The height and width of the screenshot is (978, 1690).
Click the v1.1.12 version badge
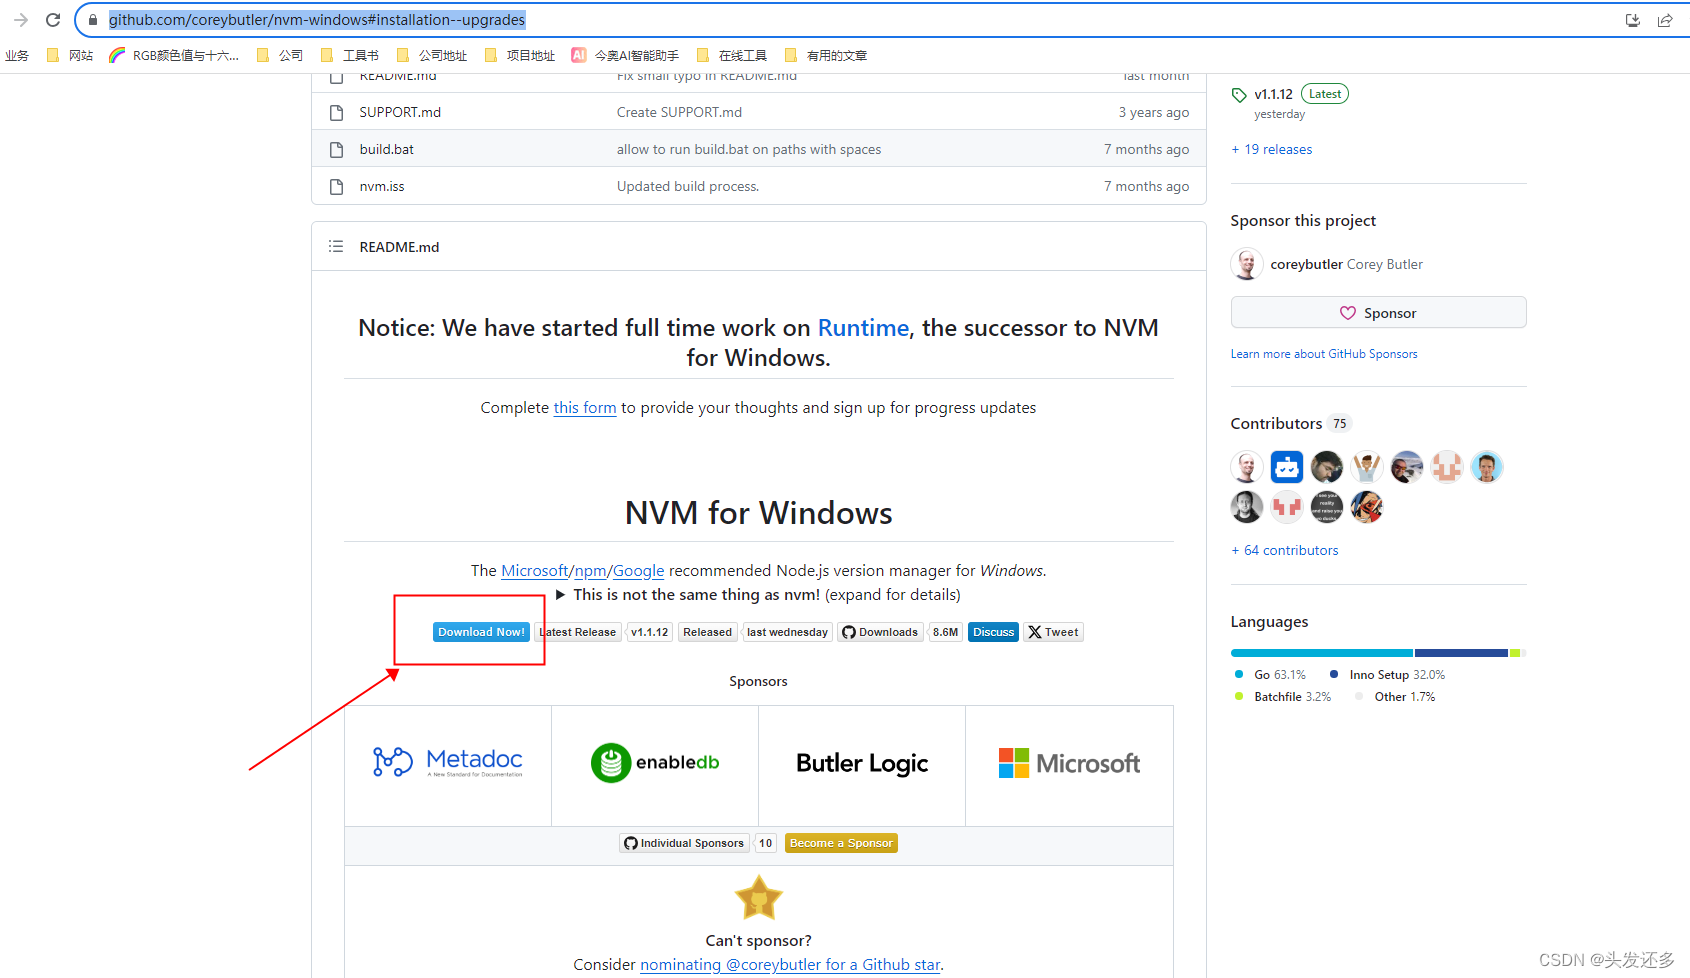tap(649, 632)
